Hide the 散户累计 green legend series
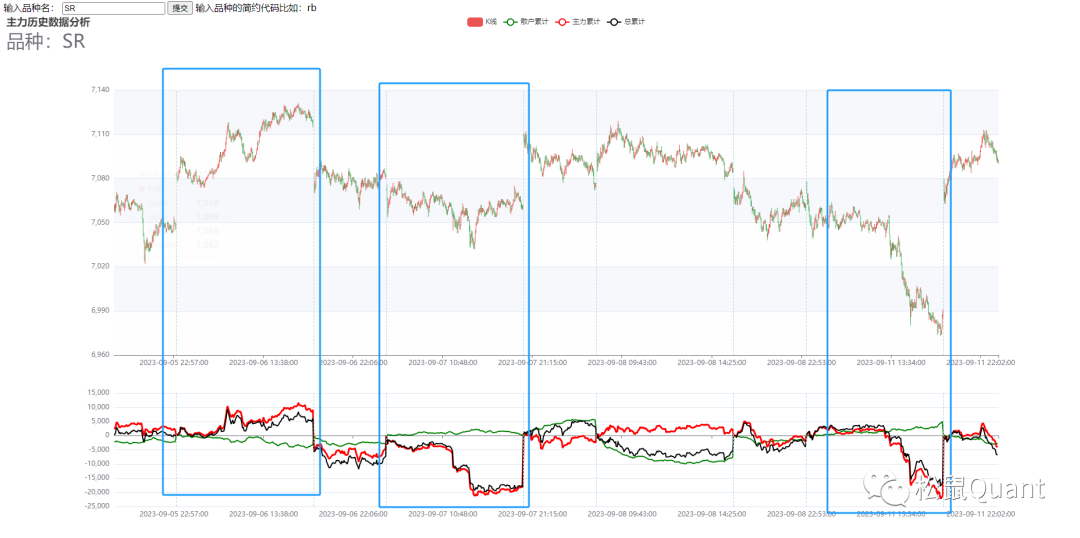The height and width of the screenshot is (538, 1080). 526,22
